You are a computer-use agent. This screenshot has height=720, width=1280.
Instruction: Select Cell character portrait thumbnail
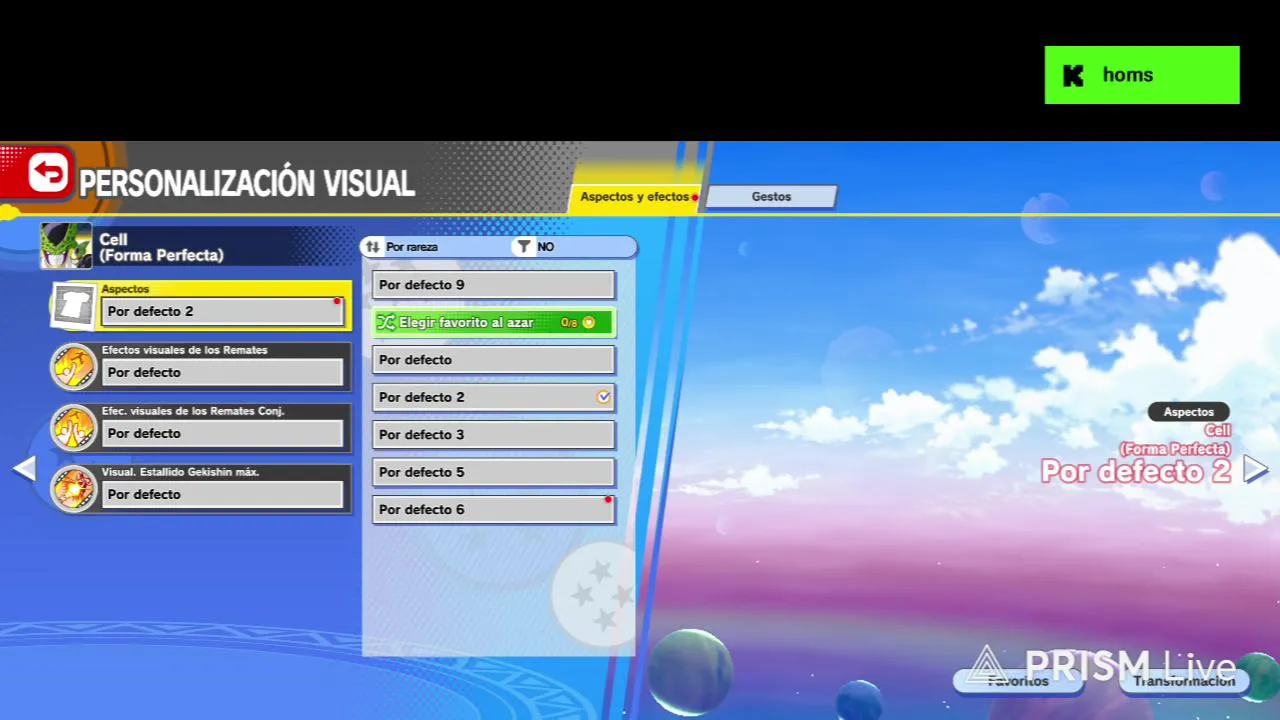coord(66,246)
